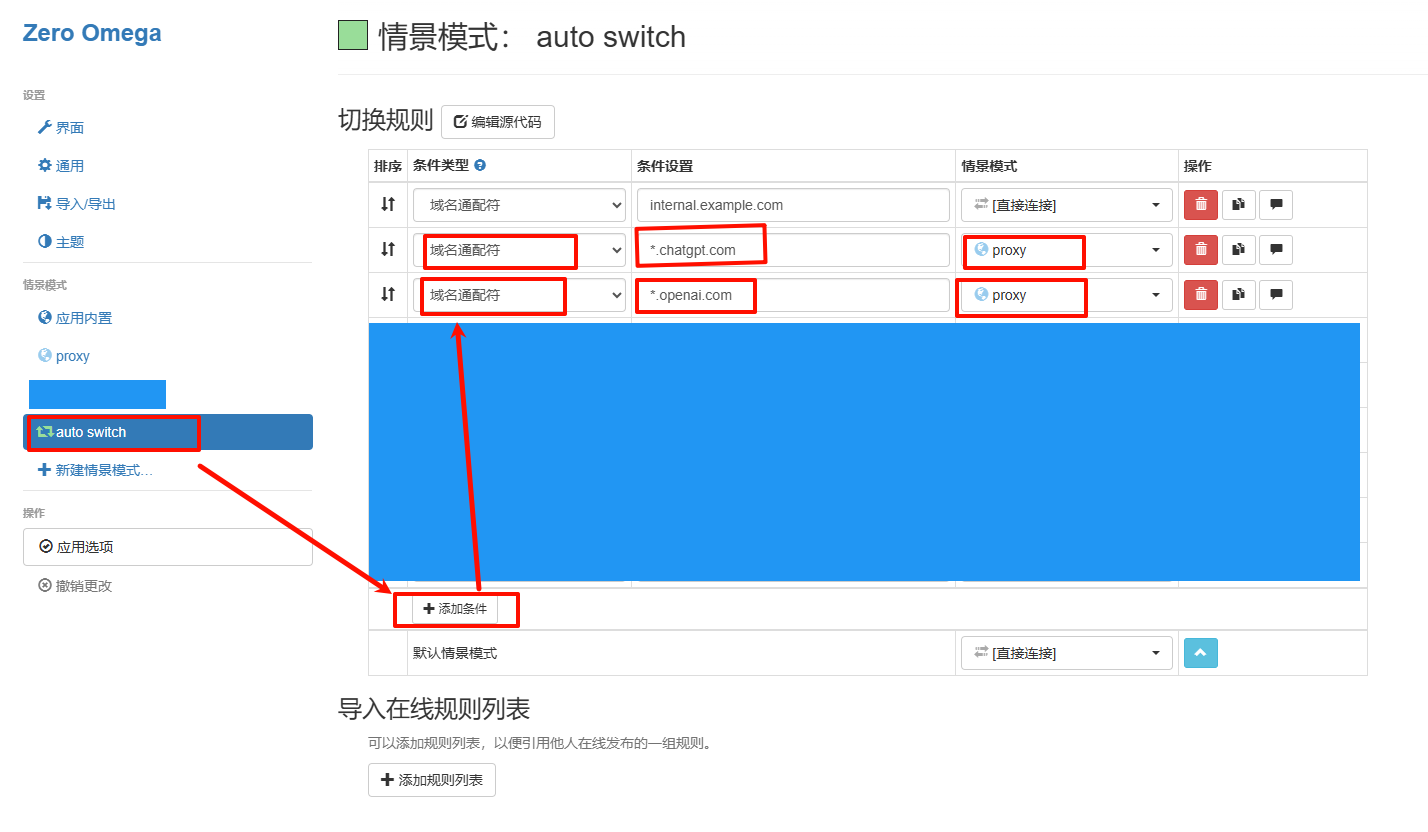Duplicate the *.chatgpt.com rule

click(x=1238, y=250)
